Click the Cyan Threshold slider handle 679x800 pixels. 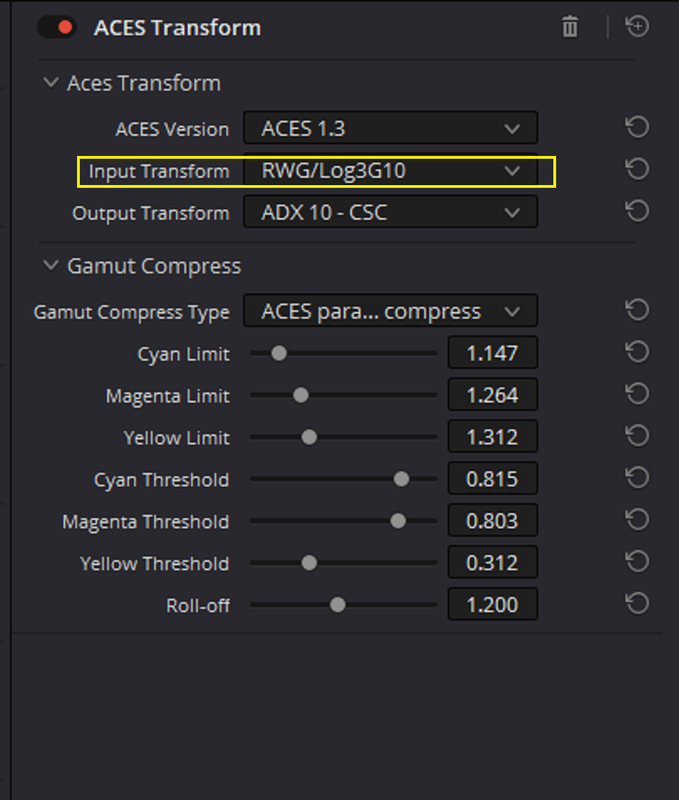401,479
